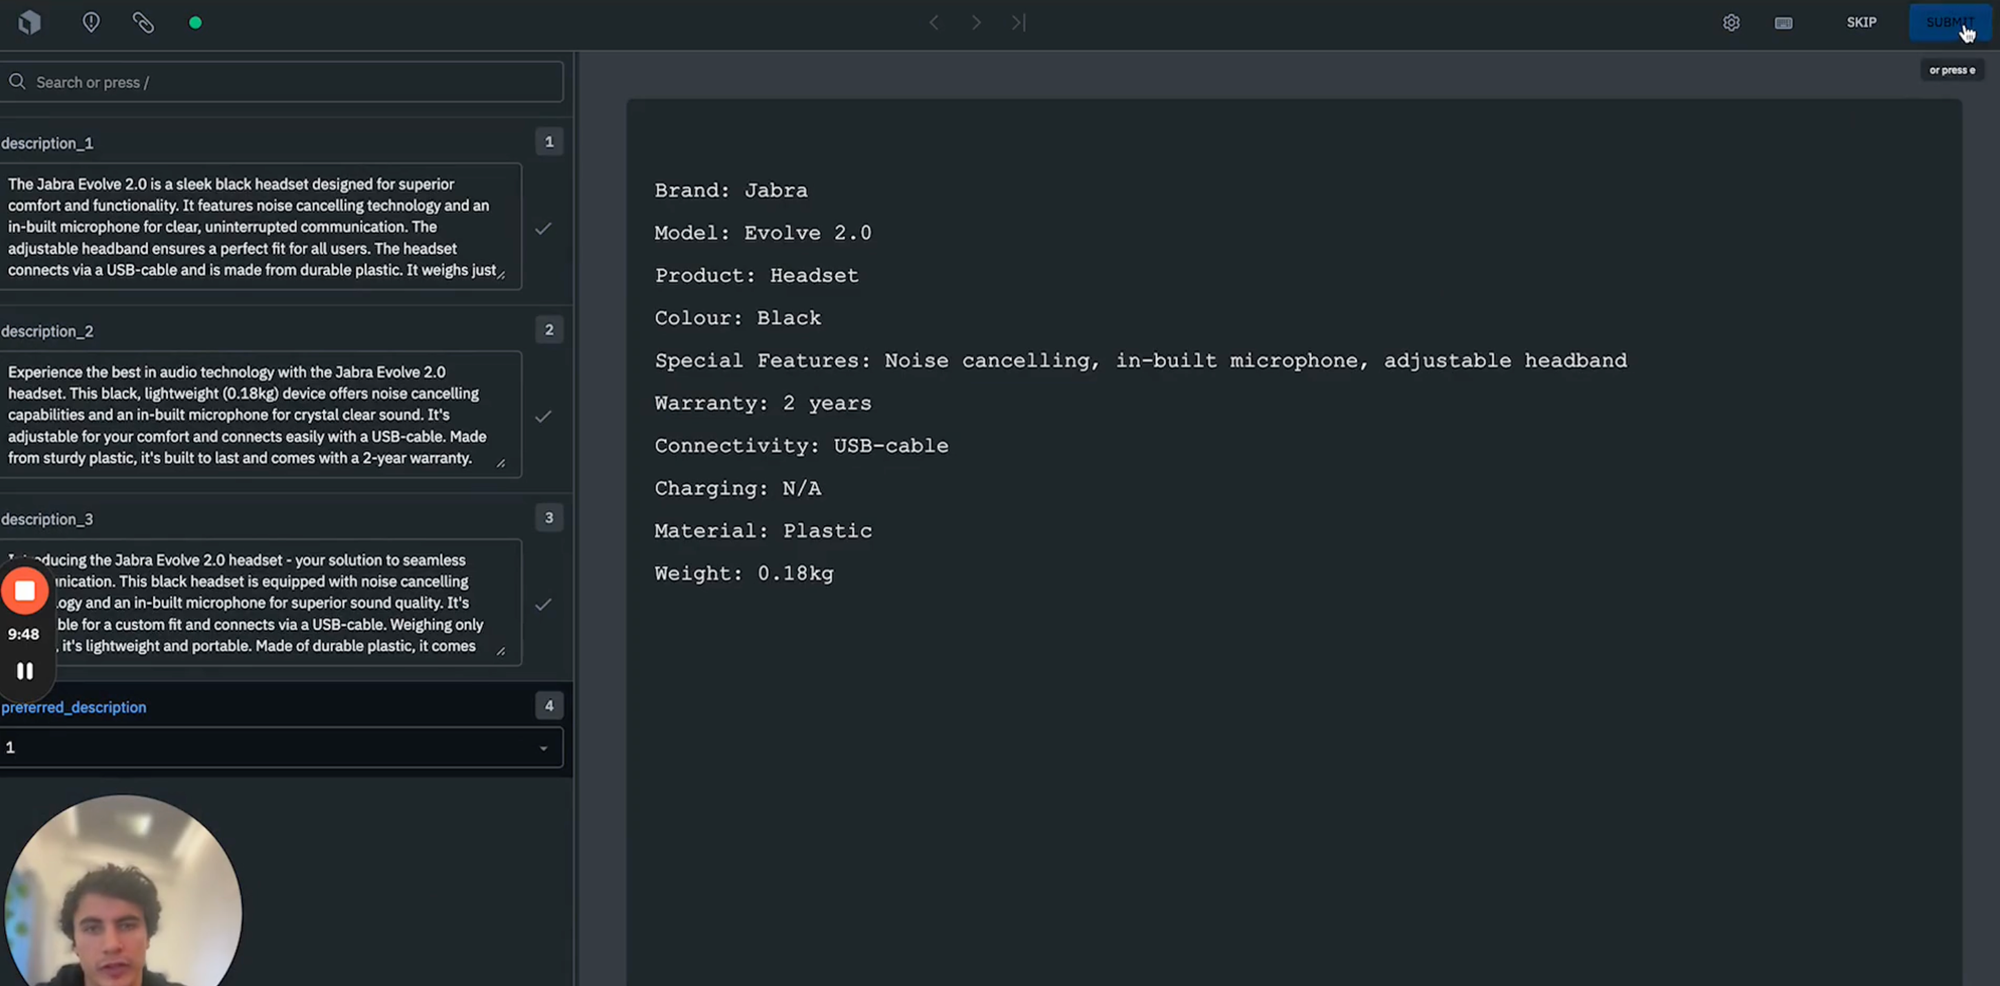Click the 'Warranty: 2 years' line
The image size is (2000, 986).
coord(763,403)
